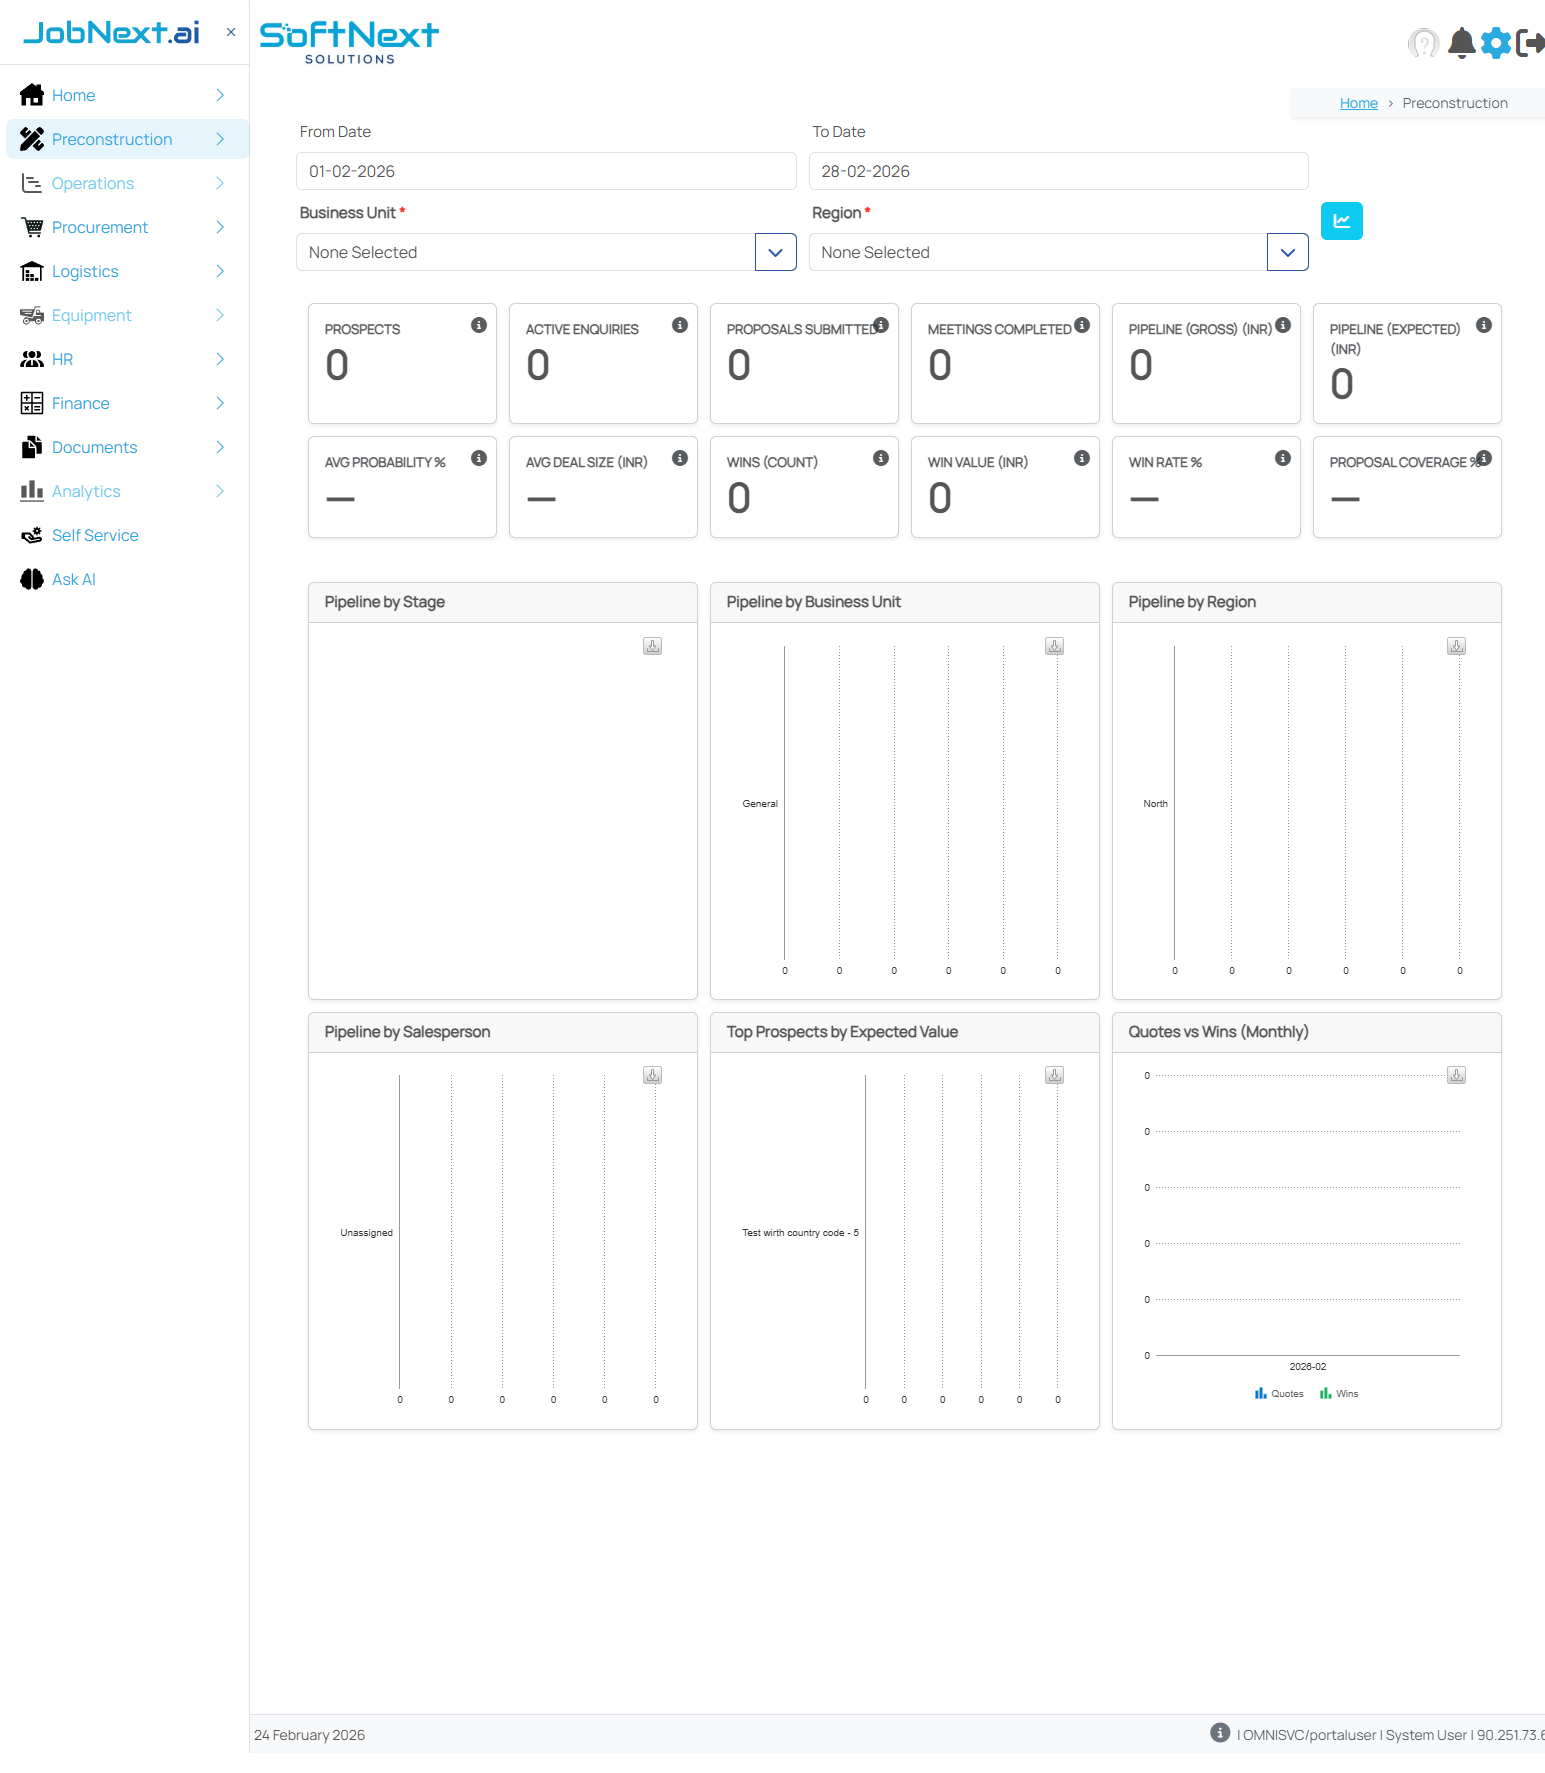Expand the Documents menu chevron
The image size is (1545, 1773).
coord(220,447)
